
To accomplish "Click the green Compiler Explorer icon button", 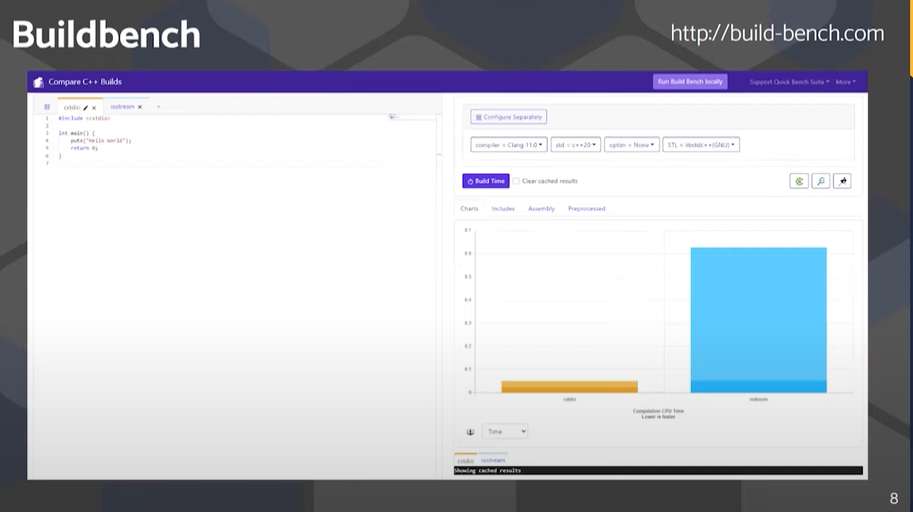I will 799,181.
